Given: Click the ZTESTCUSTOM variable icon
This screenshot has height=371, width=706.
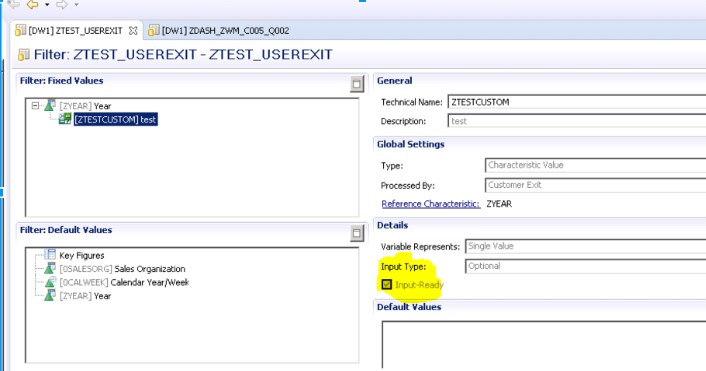Looking at the screenshot, I should 65,119.
